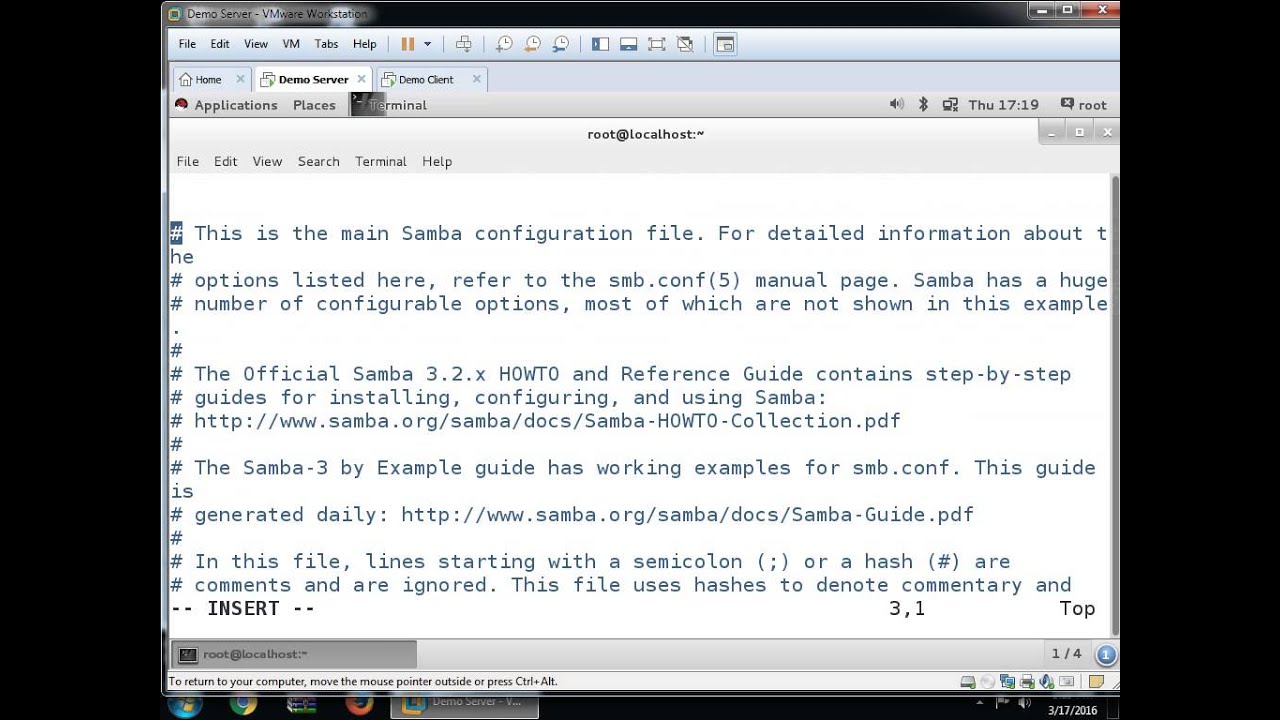The height and width of the screenshot is (720, 1280).
Task: Click the printer device icon in VMware status bar
Action: tap(1027, 682)
